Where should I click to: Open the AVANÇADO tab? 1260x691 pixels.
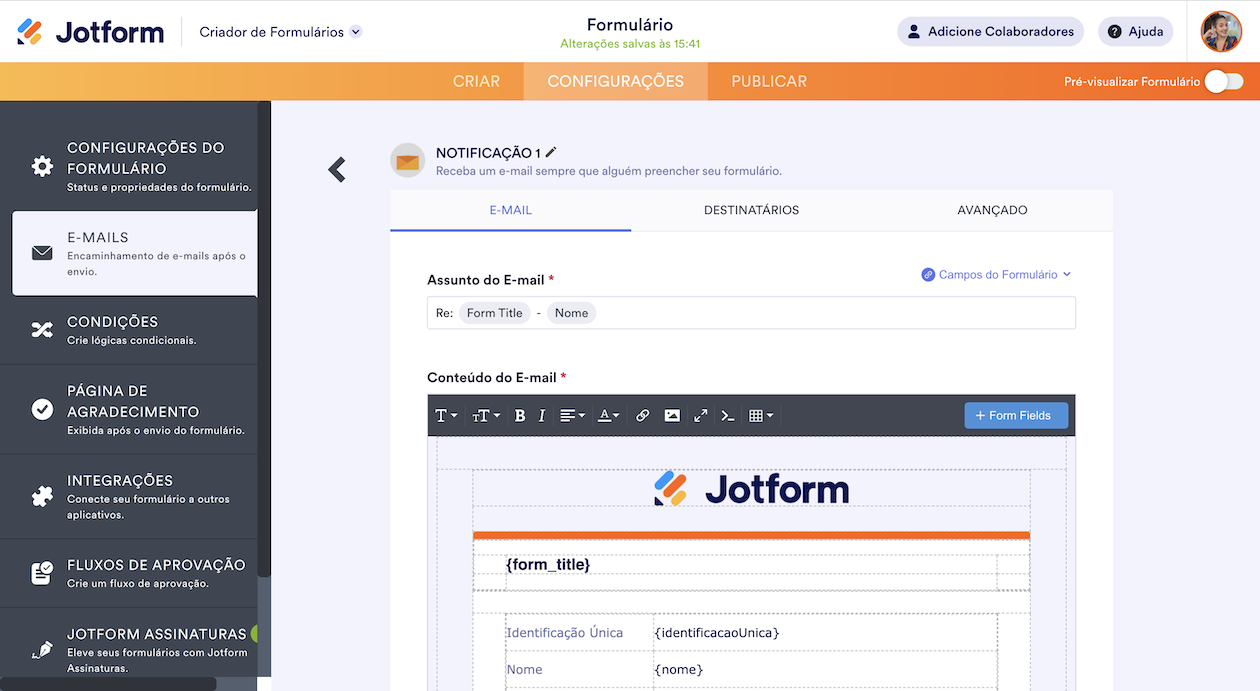tap(992, 210)
